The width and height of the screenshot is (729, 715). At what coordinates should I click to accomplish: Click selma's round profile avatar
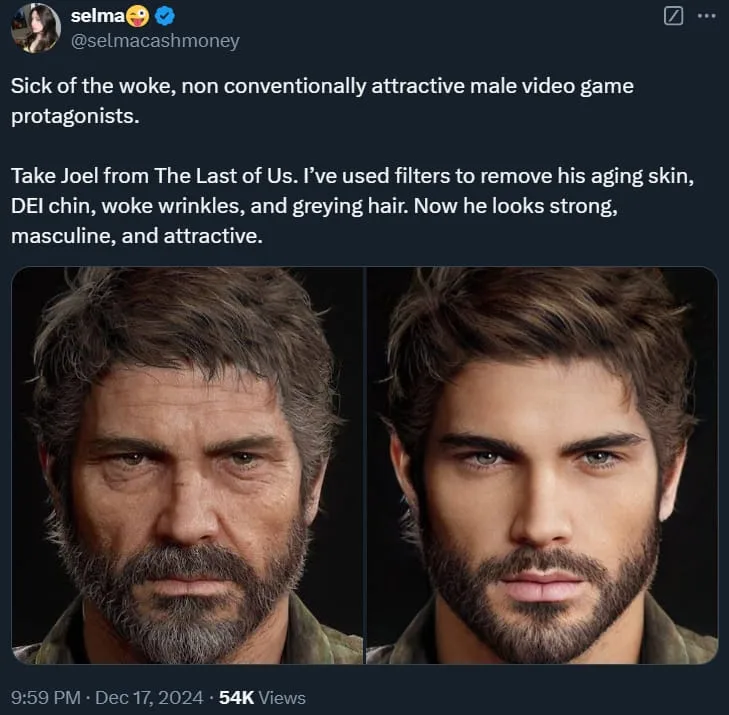point(36,28)
